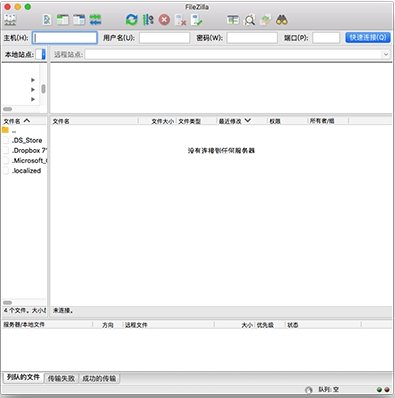
Task: Expand the middle local tree triangle
Action: click(33, 90)
